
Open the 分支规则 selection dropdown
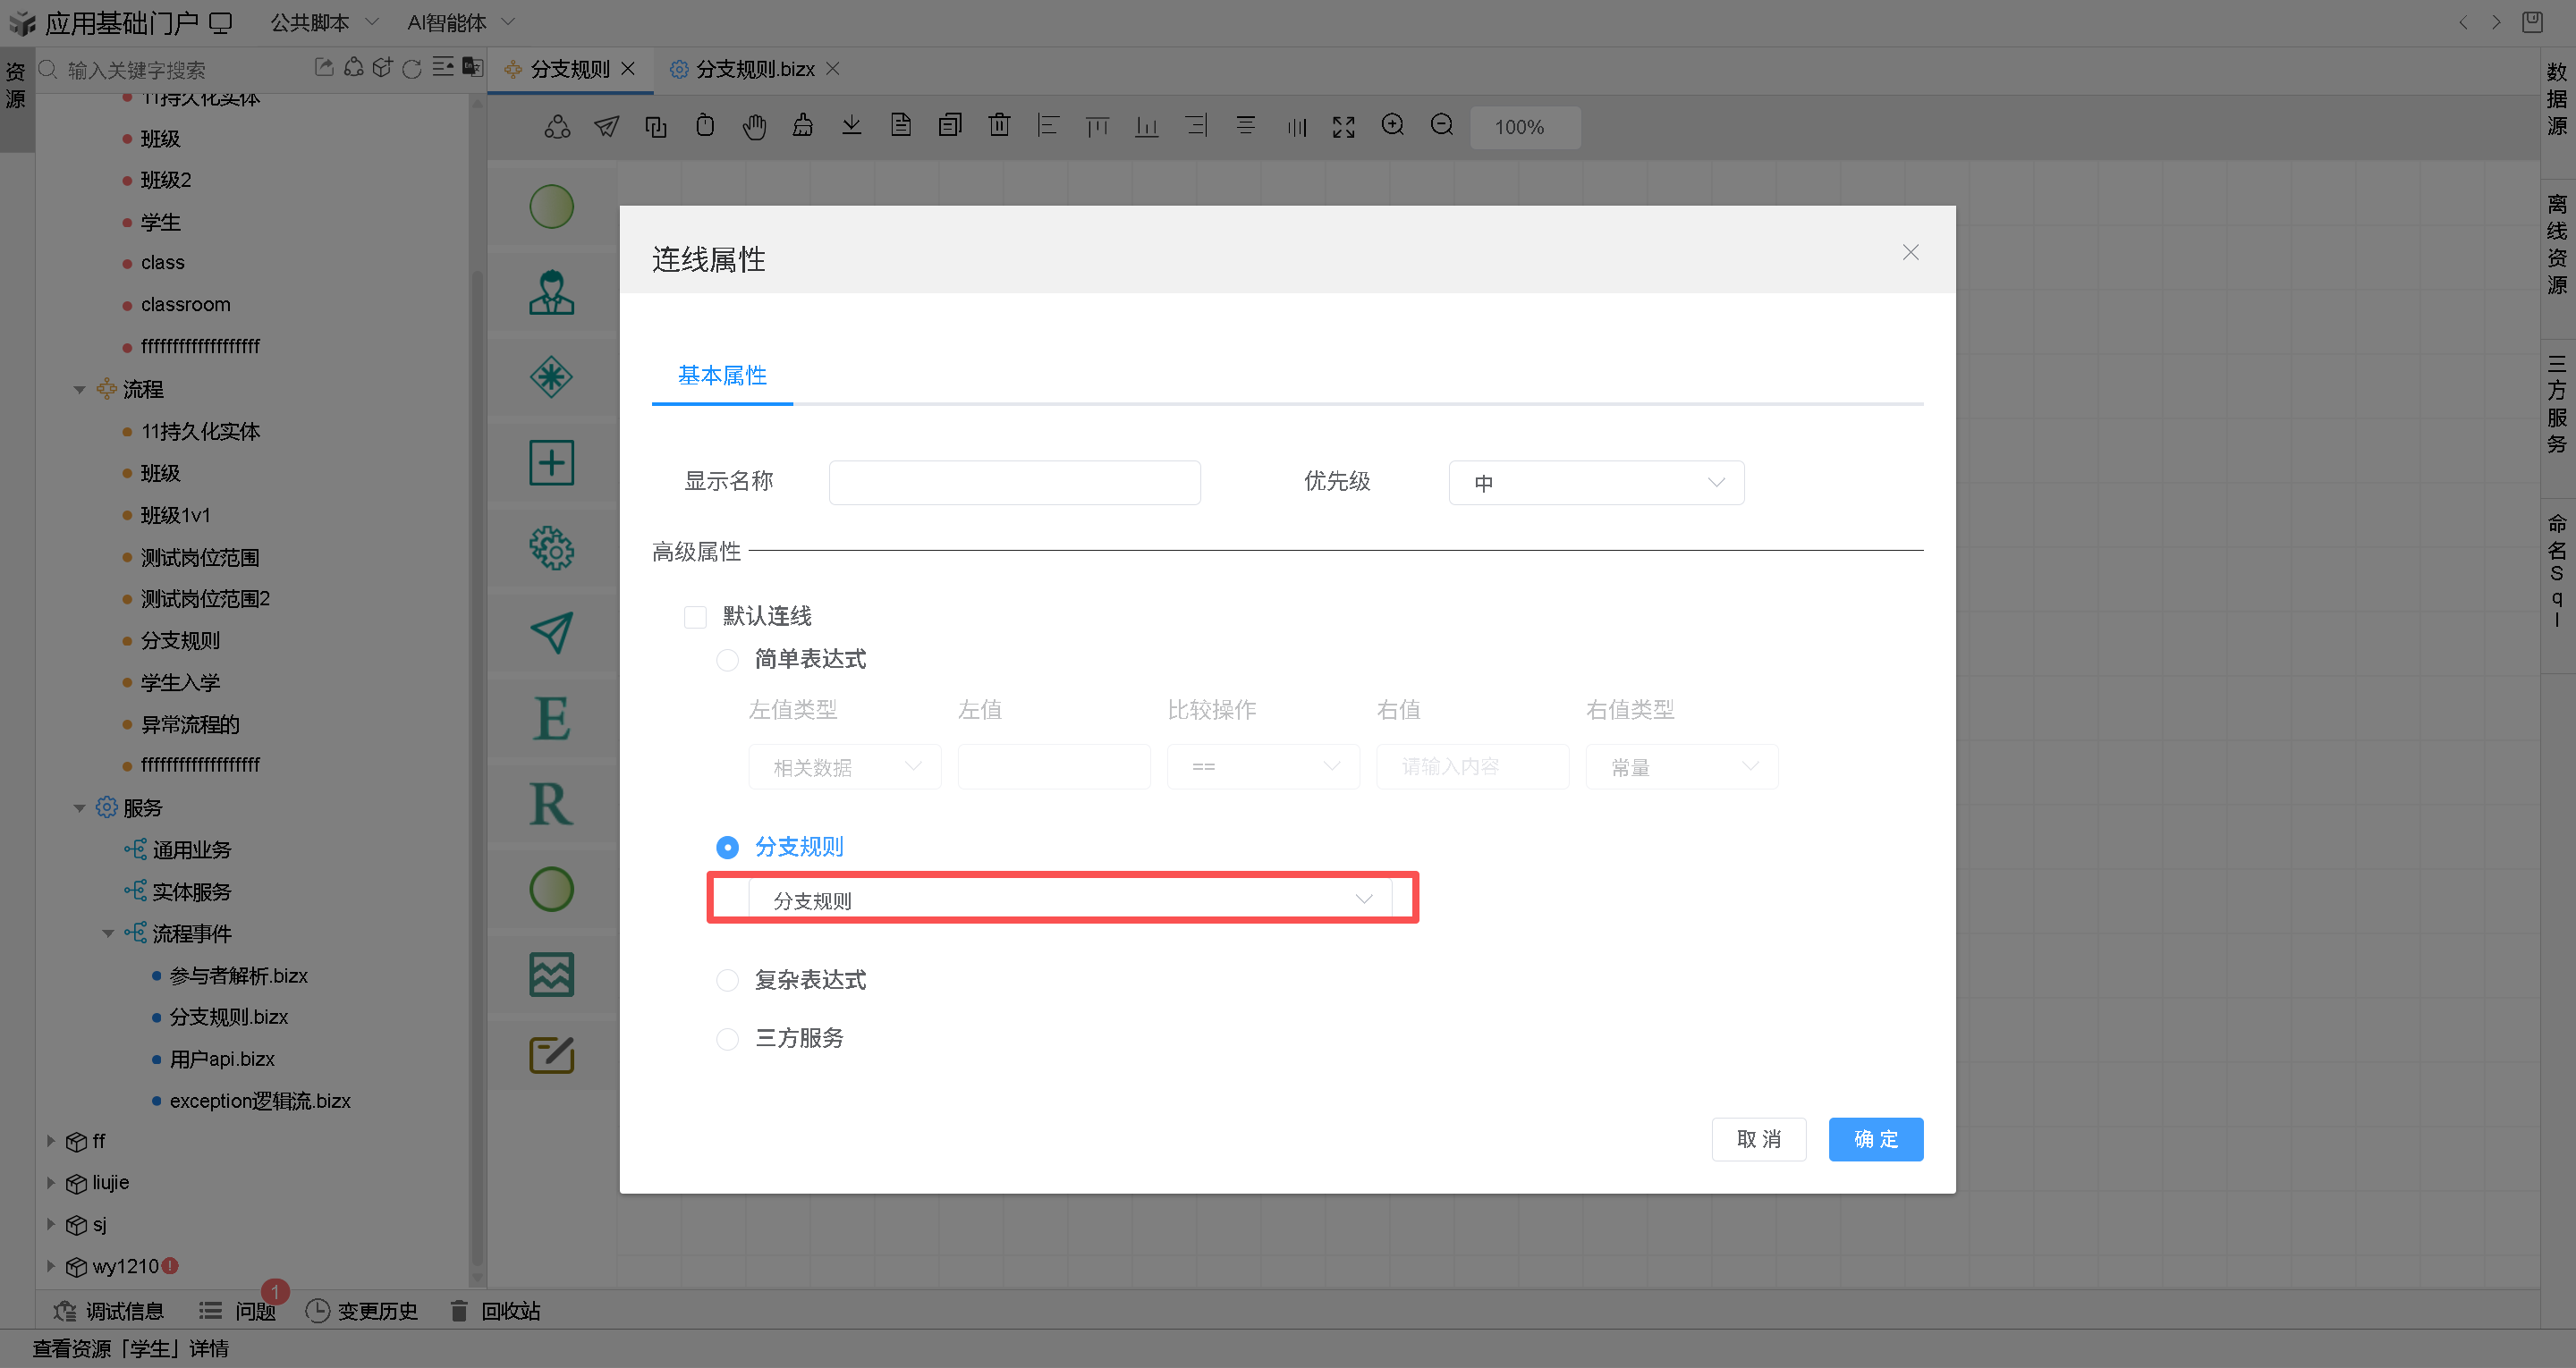(1070, 900)
